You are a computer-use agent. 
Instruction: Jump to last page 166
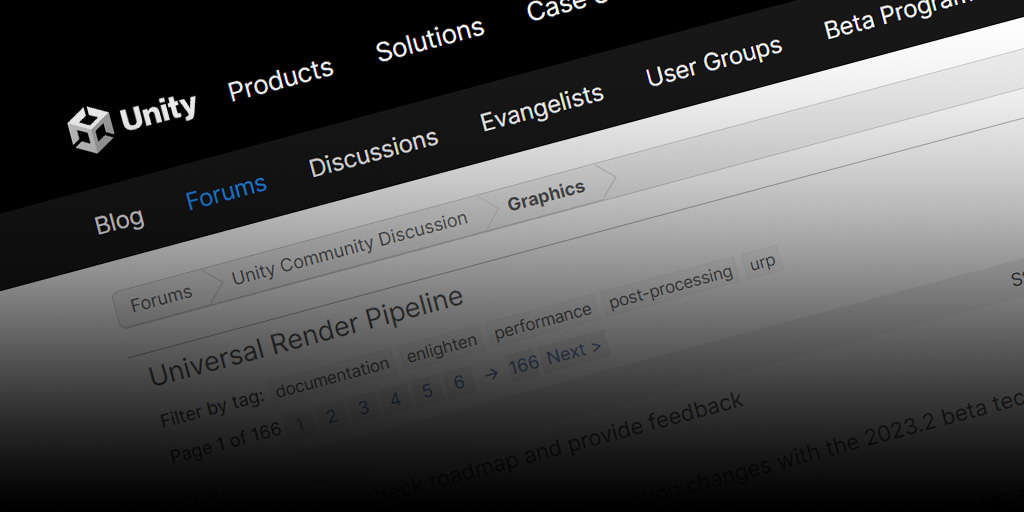pyautogui.click(x=523, y=364)
